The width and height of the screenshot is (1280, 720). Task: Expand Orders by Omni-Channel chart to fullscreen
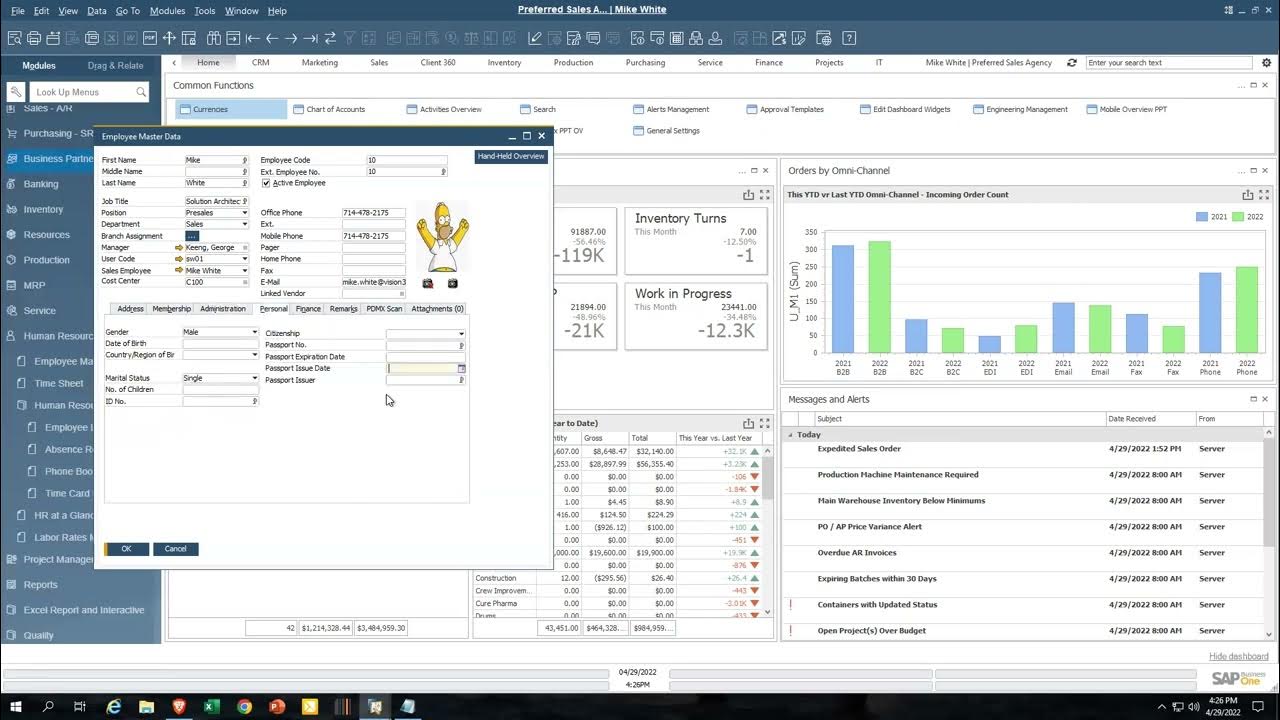coord(1264,195)
